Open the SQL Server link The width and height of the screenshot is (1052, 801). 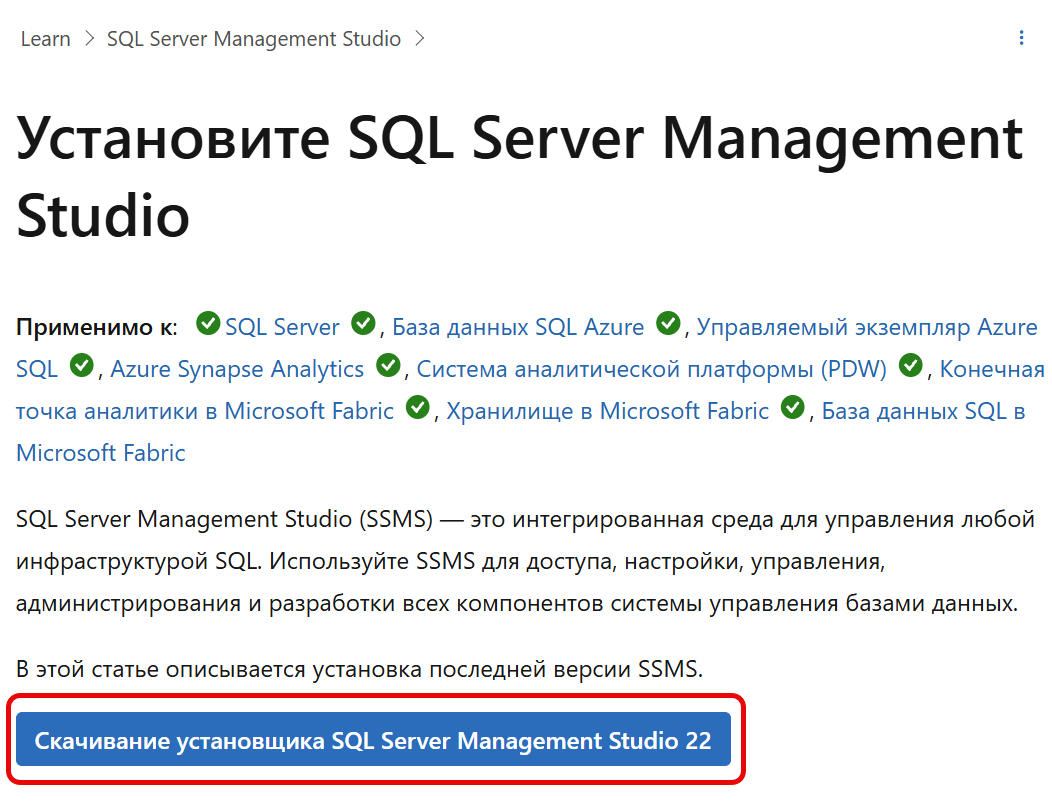[282, 327]
